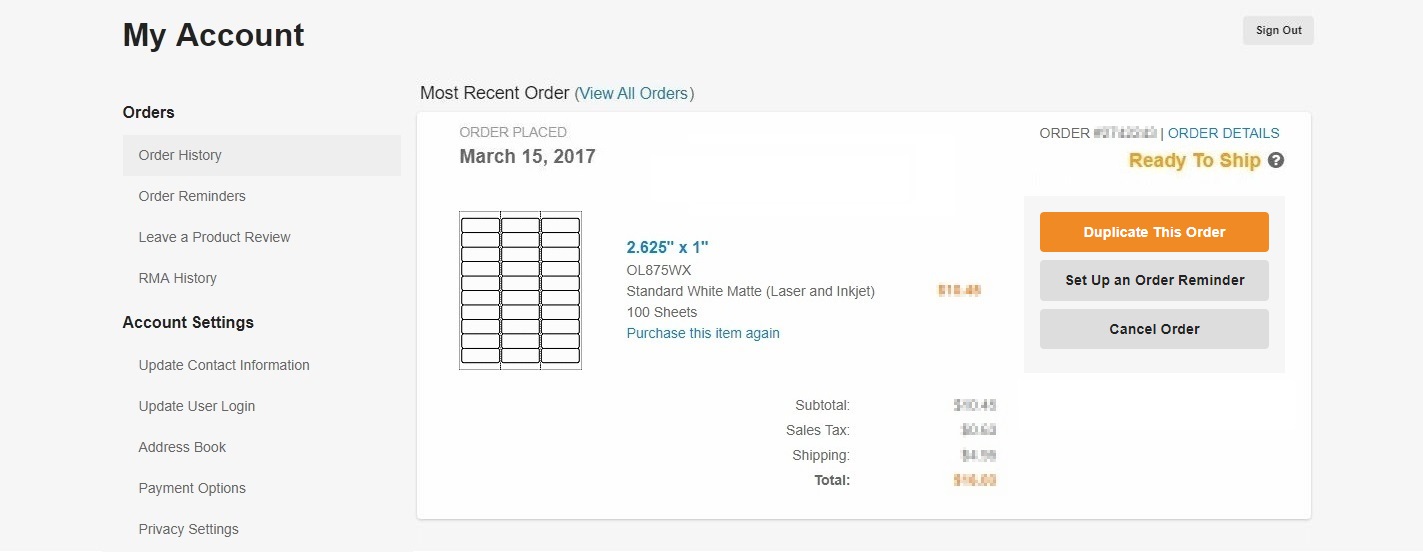Open the ORDER DETAILS link
Viewport: 1423px width, 552px height.
pyautogui.click(x=1223, y=133)
